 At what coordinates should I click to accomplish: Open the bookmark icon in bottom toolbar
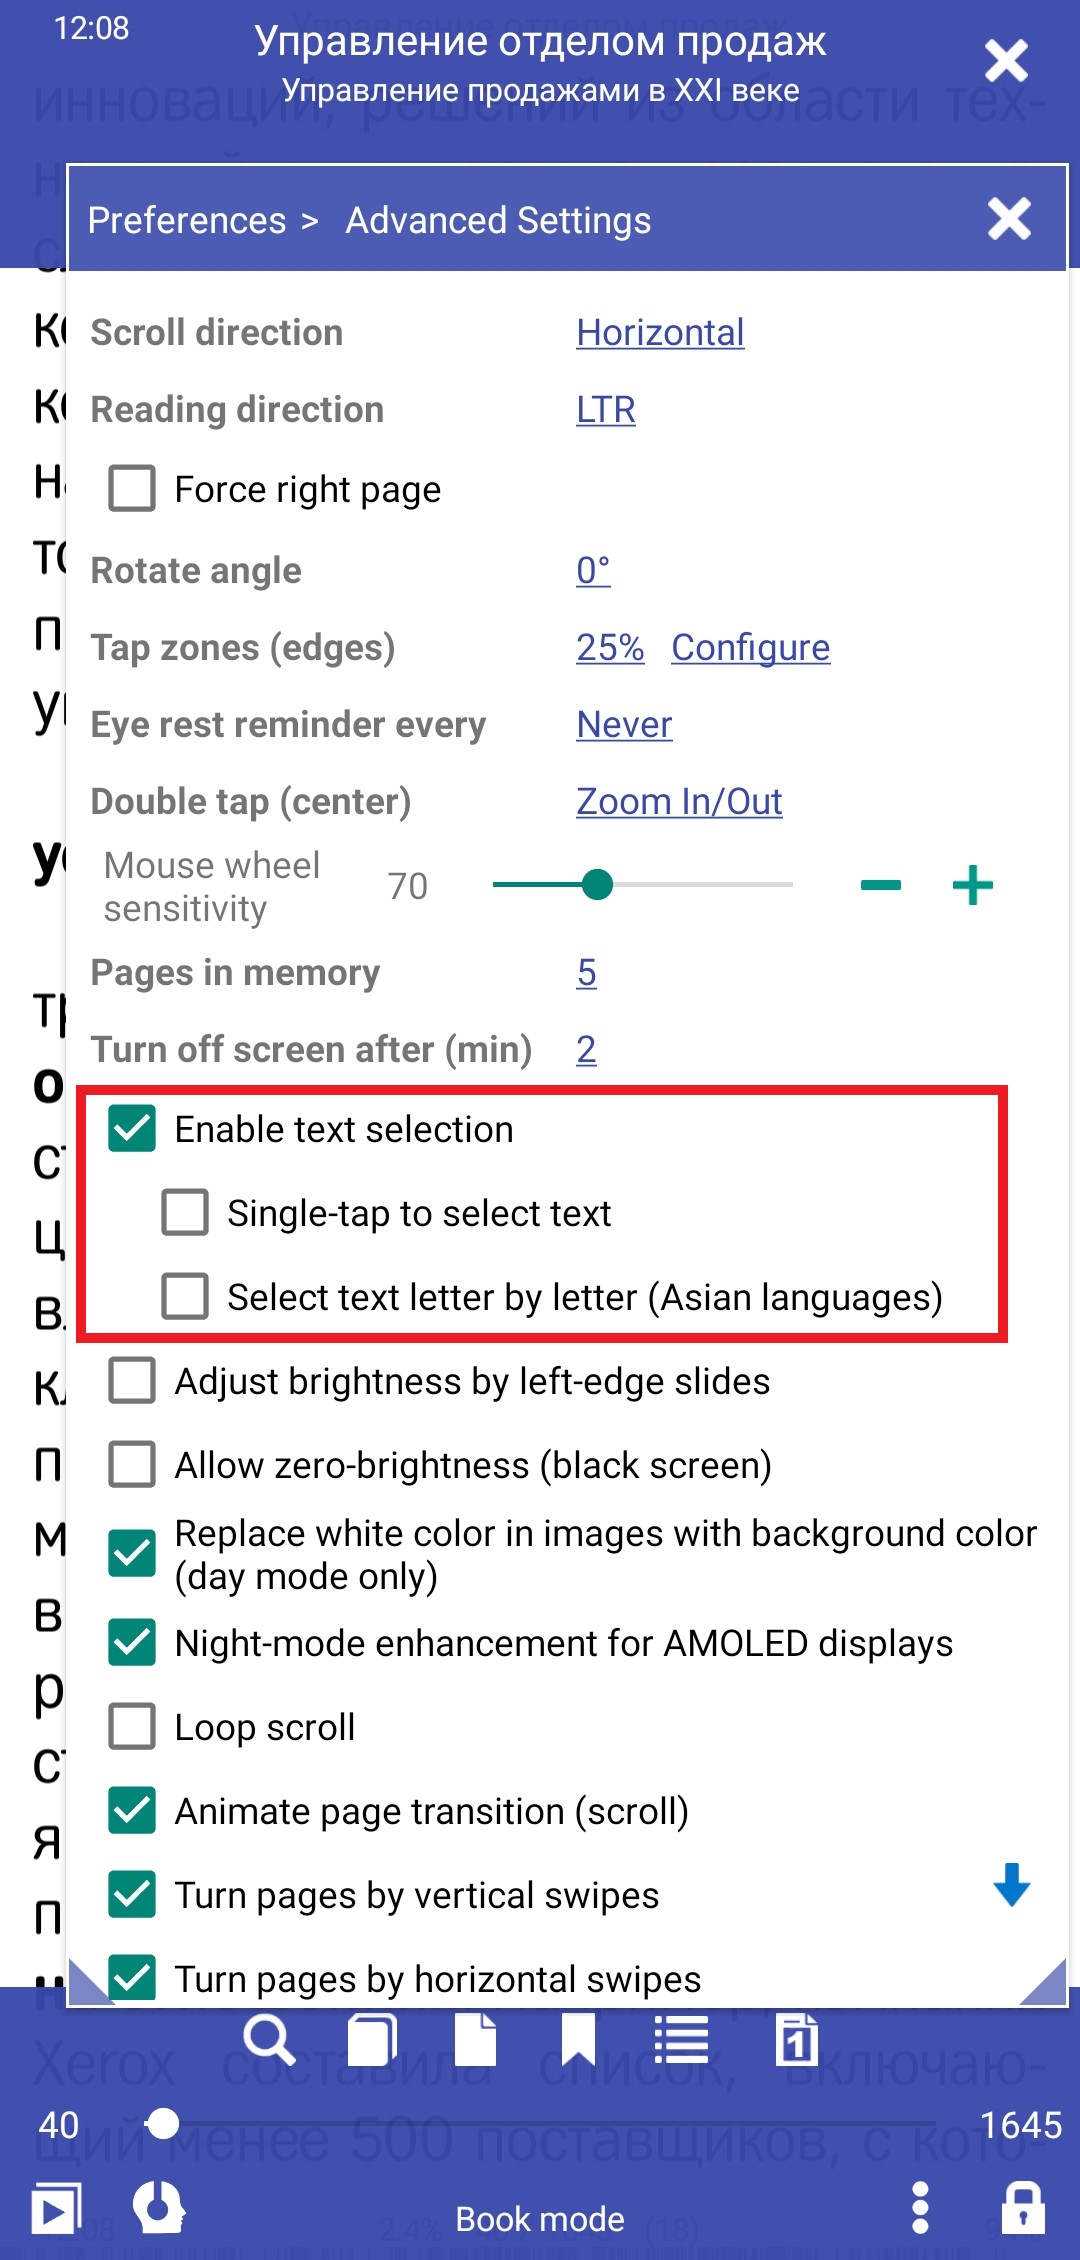click(x=578, y=2040)
